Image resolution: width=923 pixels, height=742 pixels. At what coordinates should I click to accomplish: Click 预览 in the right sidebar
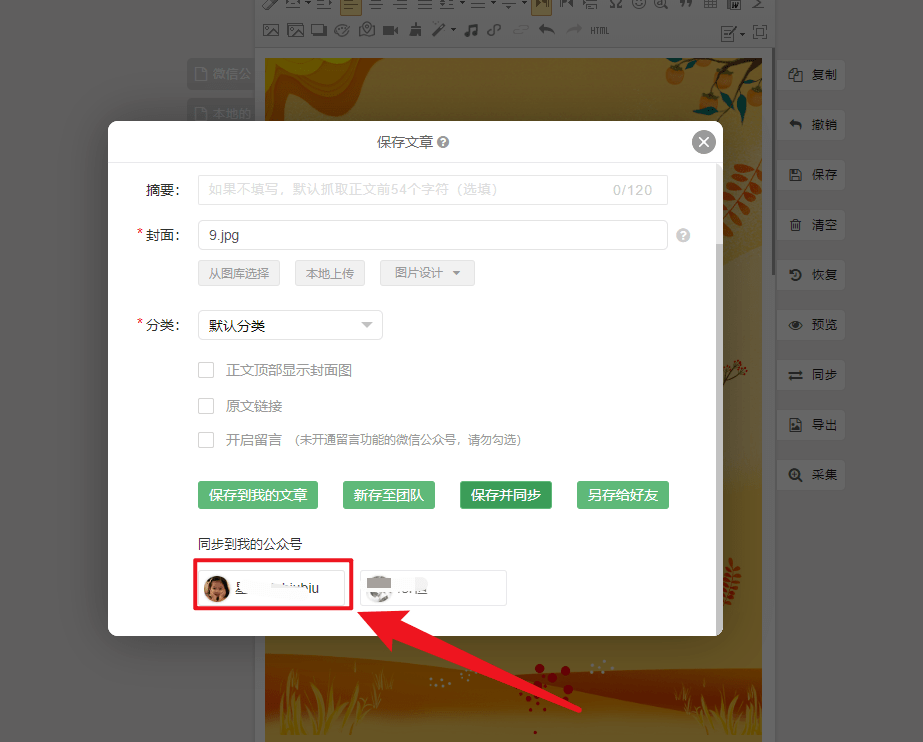[811, 325]
